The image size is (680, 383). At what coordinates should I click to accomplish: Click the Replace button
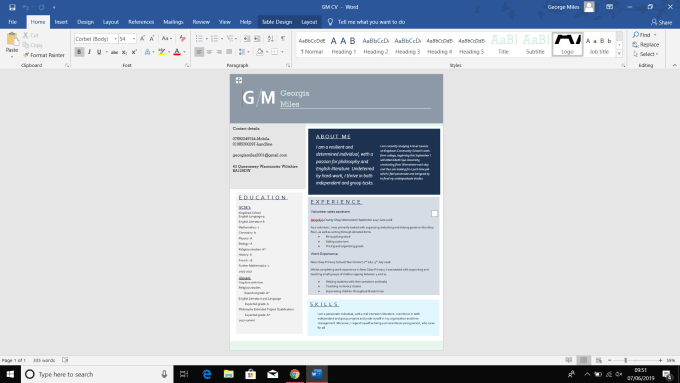click(646, 44)
